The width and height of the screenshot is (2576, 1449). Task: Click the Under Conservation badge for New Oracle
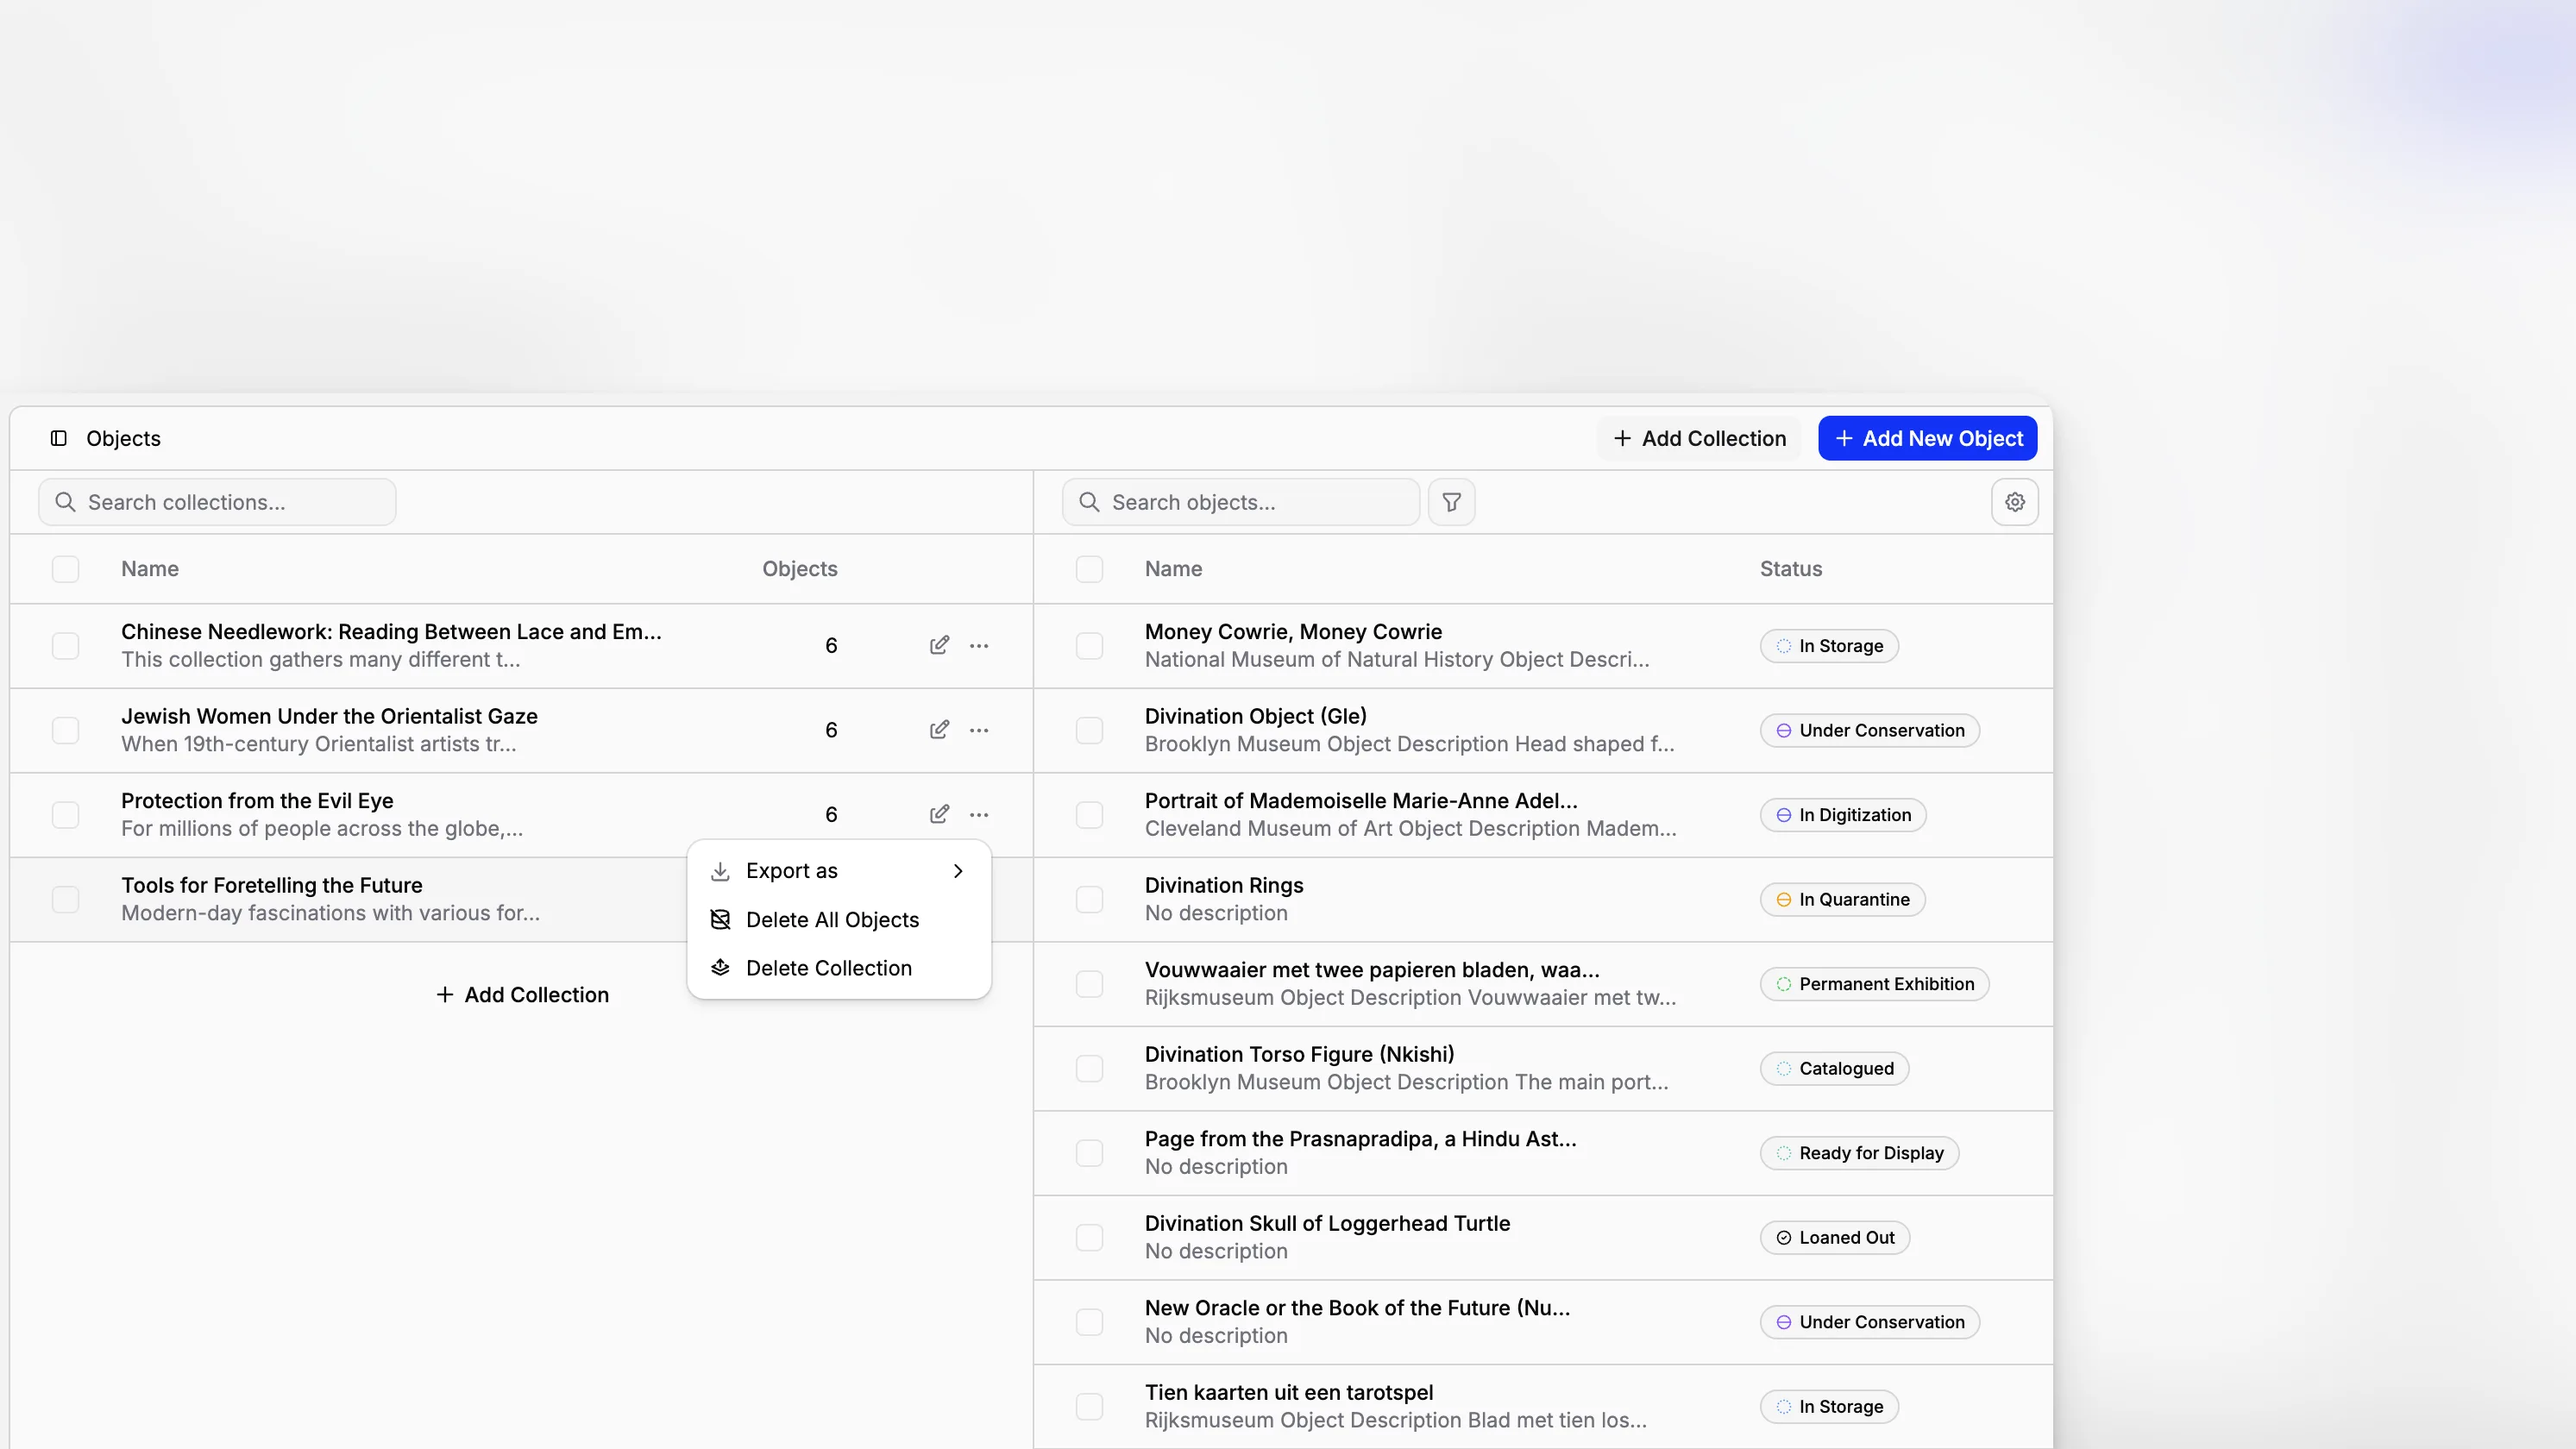click(x=1869, y=1322)
